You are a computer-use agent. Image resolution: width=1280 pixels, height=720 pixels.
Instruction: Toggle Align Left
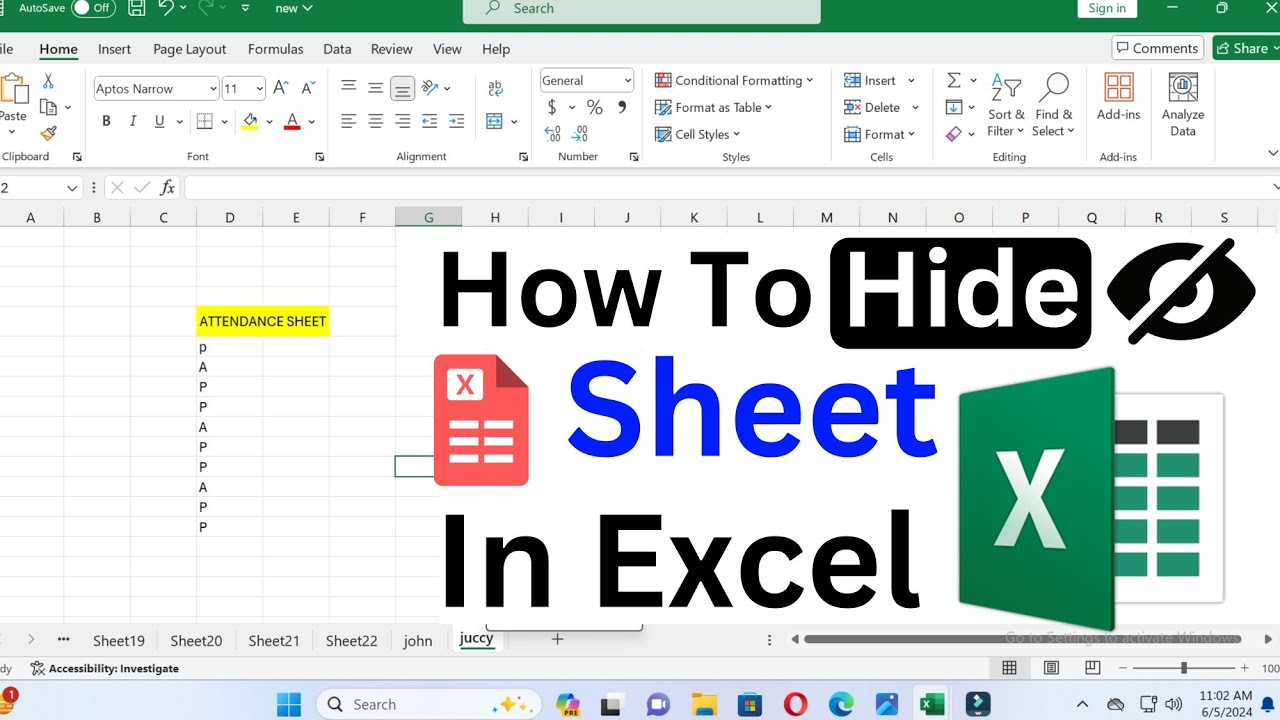(x=348, y=121)
